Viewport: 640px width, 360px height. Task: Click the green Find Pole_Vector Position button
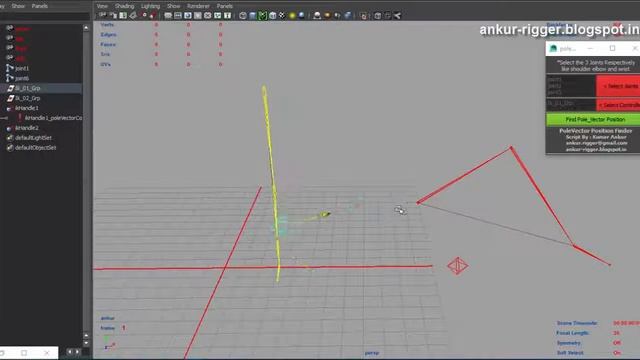pos(593,119)
